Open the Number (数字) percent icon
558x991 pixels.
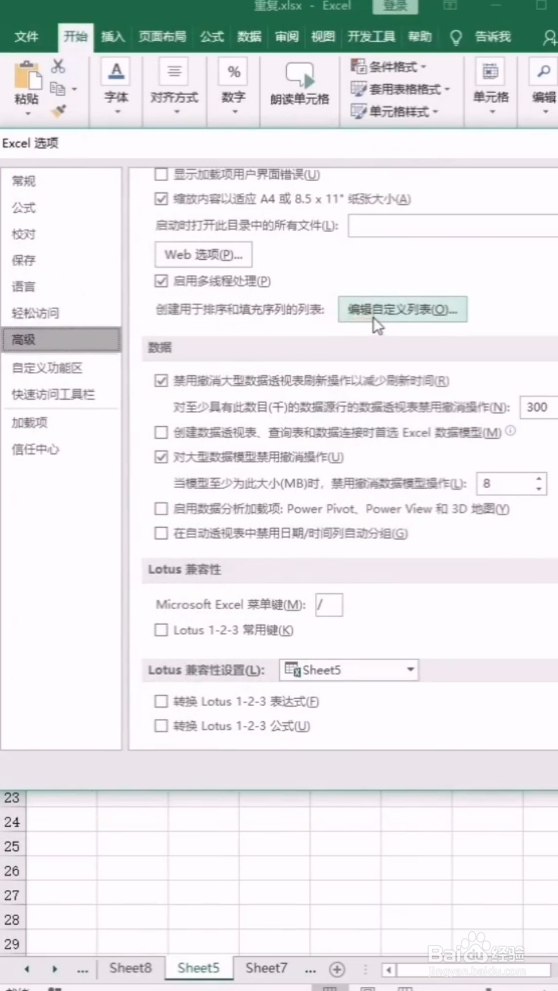(234, 71)
